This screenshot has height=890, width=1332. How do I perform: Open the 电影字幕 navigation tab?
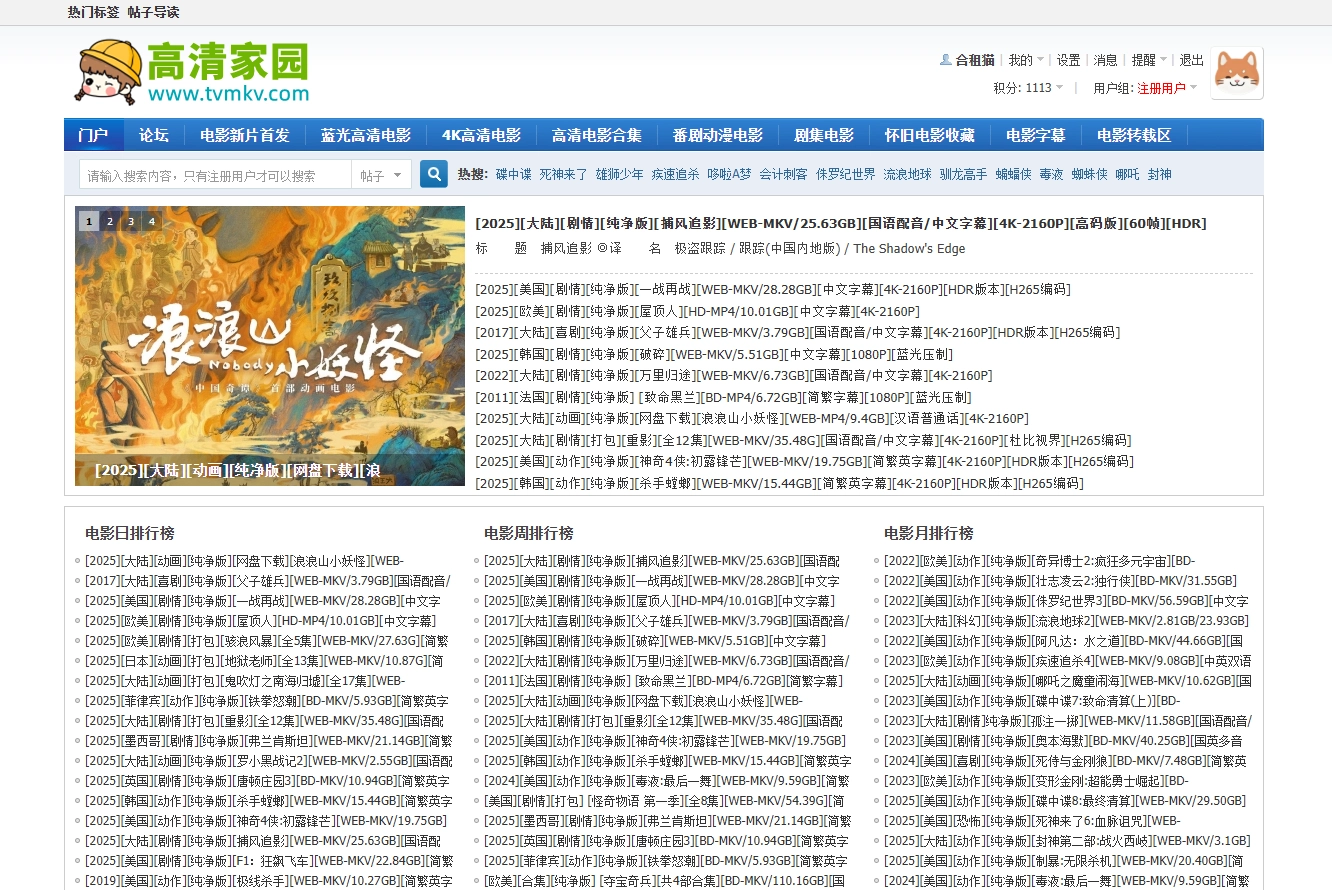coord(1035,135)
